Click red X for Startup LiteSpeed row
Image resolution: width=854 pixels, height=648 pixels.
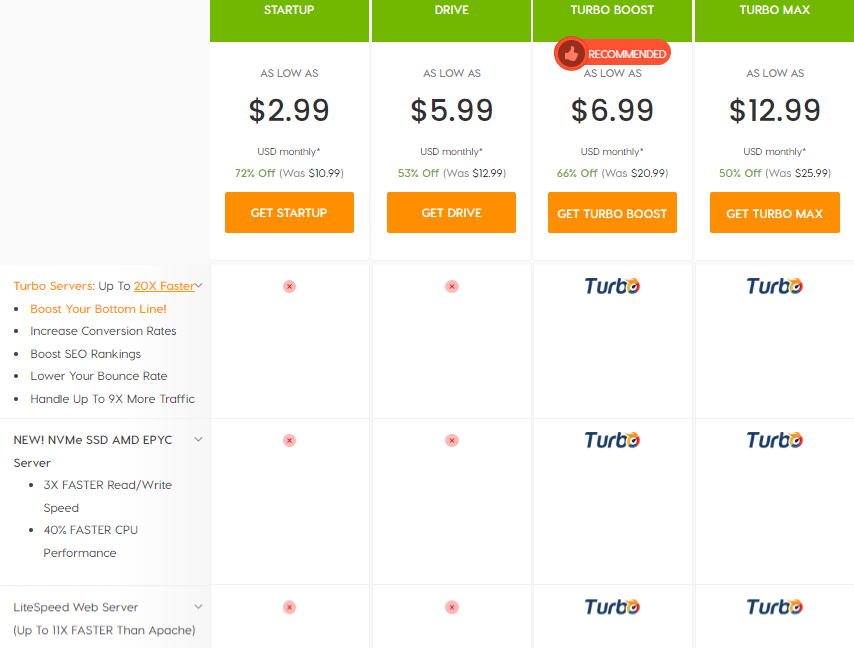pos(289,607)
